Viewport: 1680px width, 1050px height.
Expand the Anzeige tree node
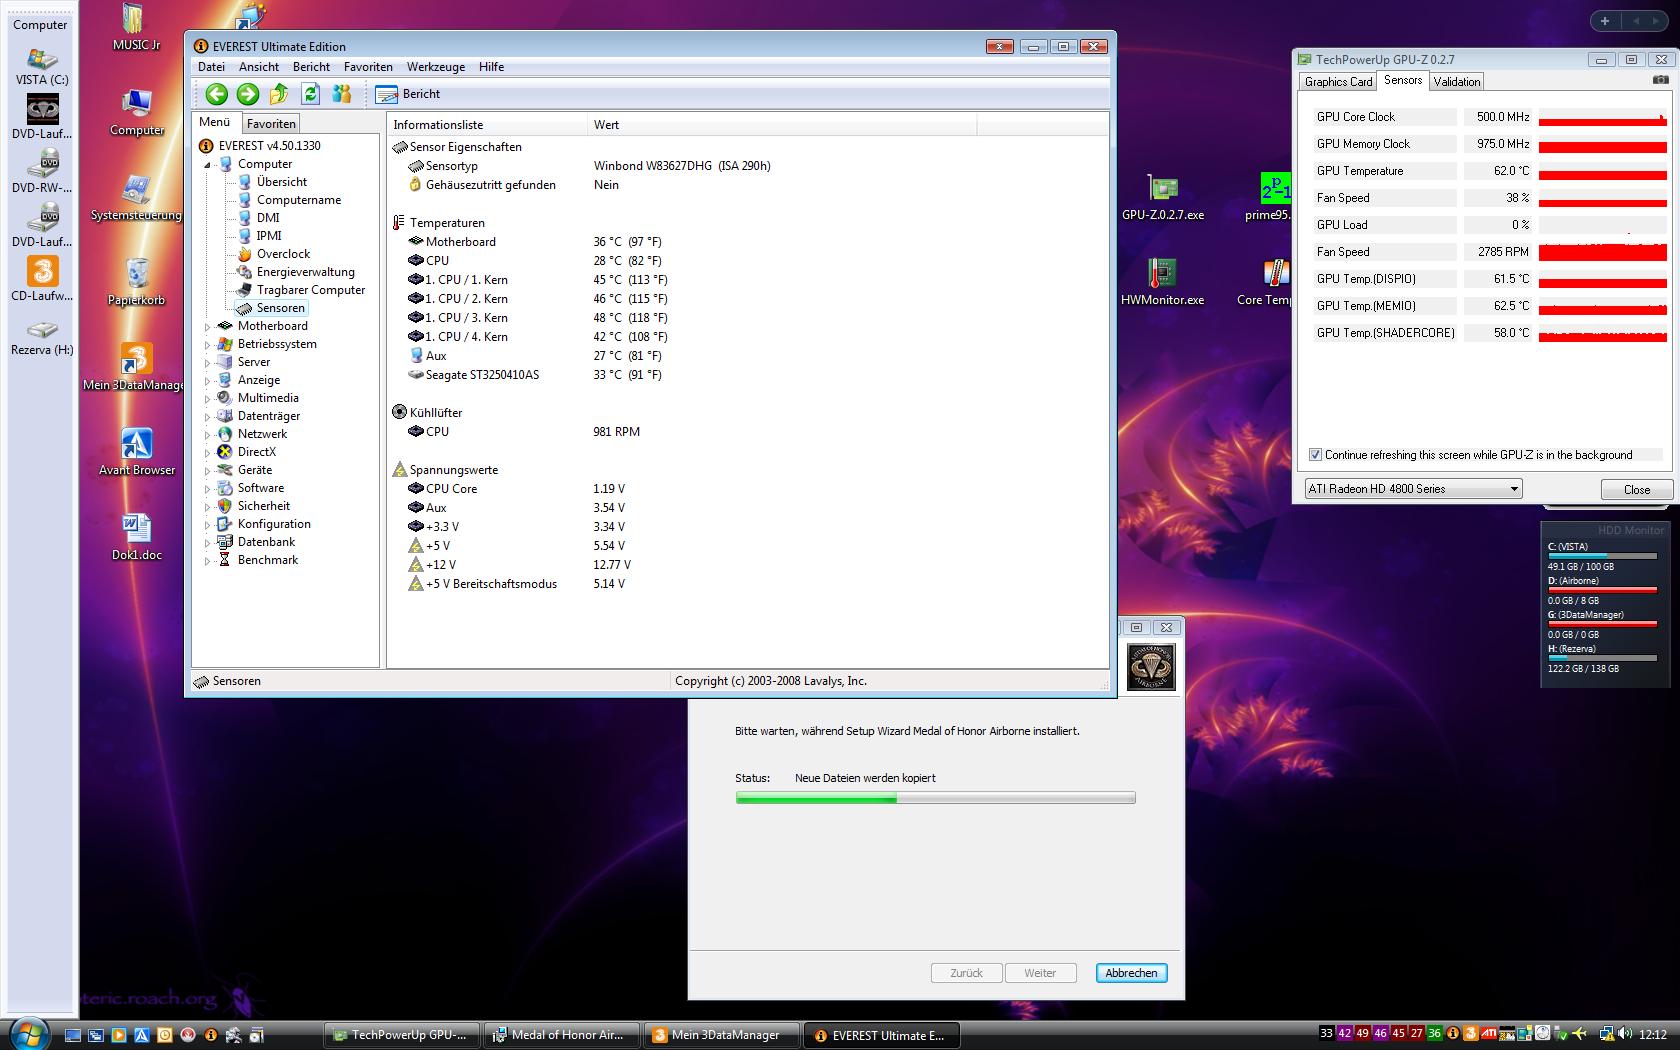(x=207, y=380)
